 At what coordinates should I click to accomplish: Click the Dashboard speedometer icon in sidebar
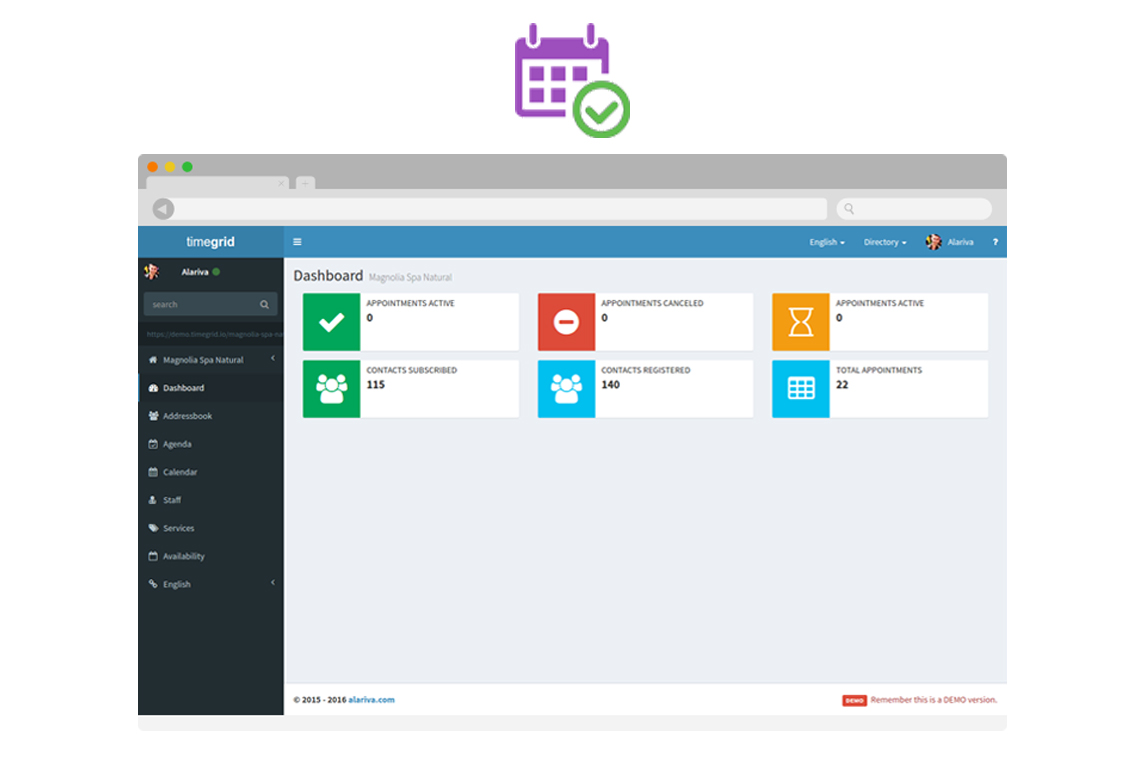coord(153,388)
